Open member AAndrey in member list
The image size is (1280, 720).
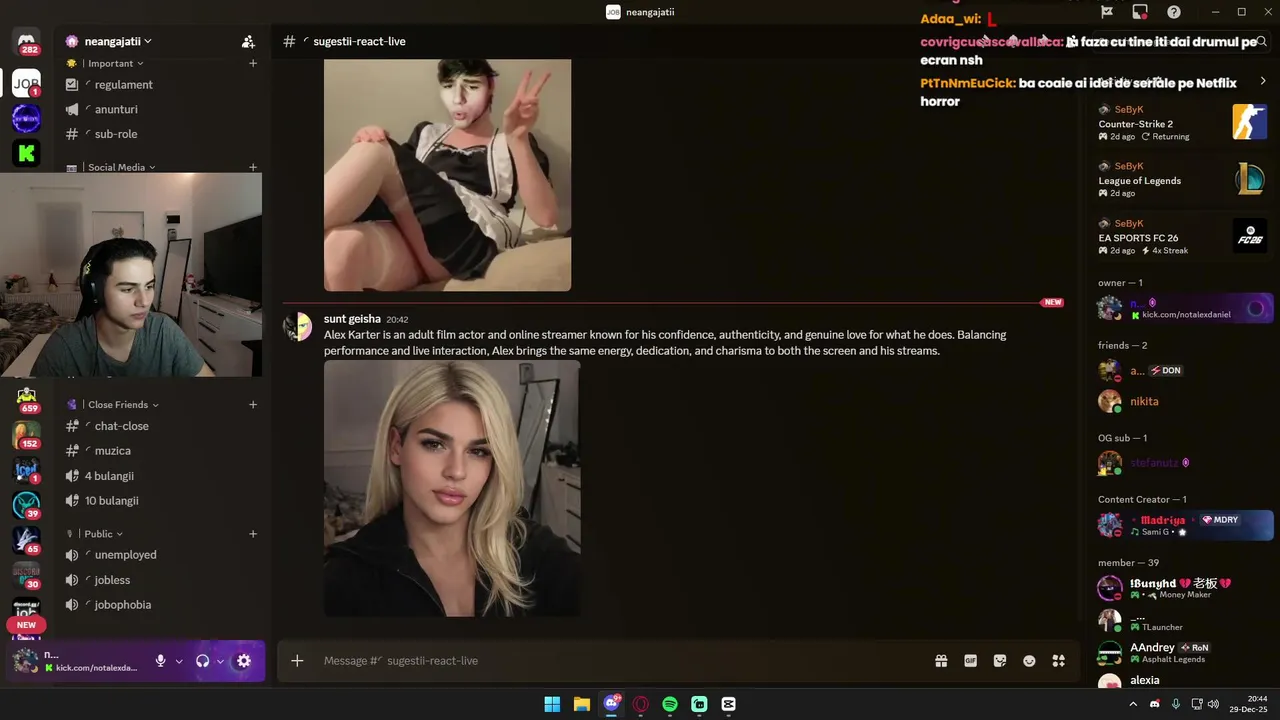pos(1186,653)
